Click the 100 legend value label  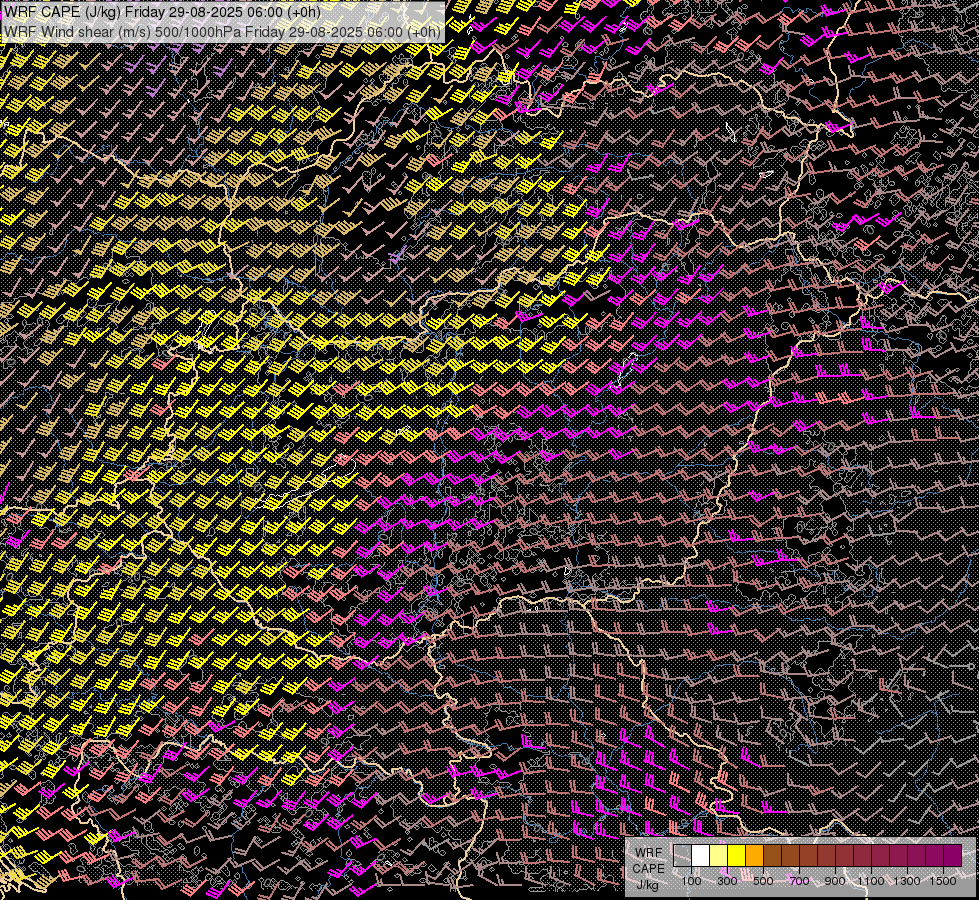(x=691, y=881)
